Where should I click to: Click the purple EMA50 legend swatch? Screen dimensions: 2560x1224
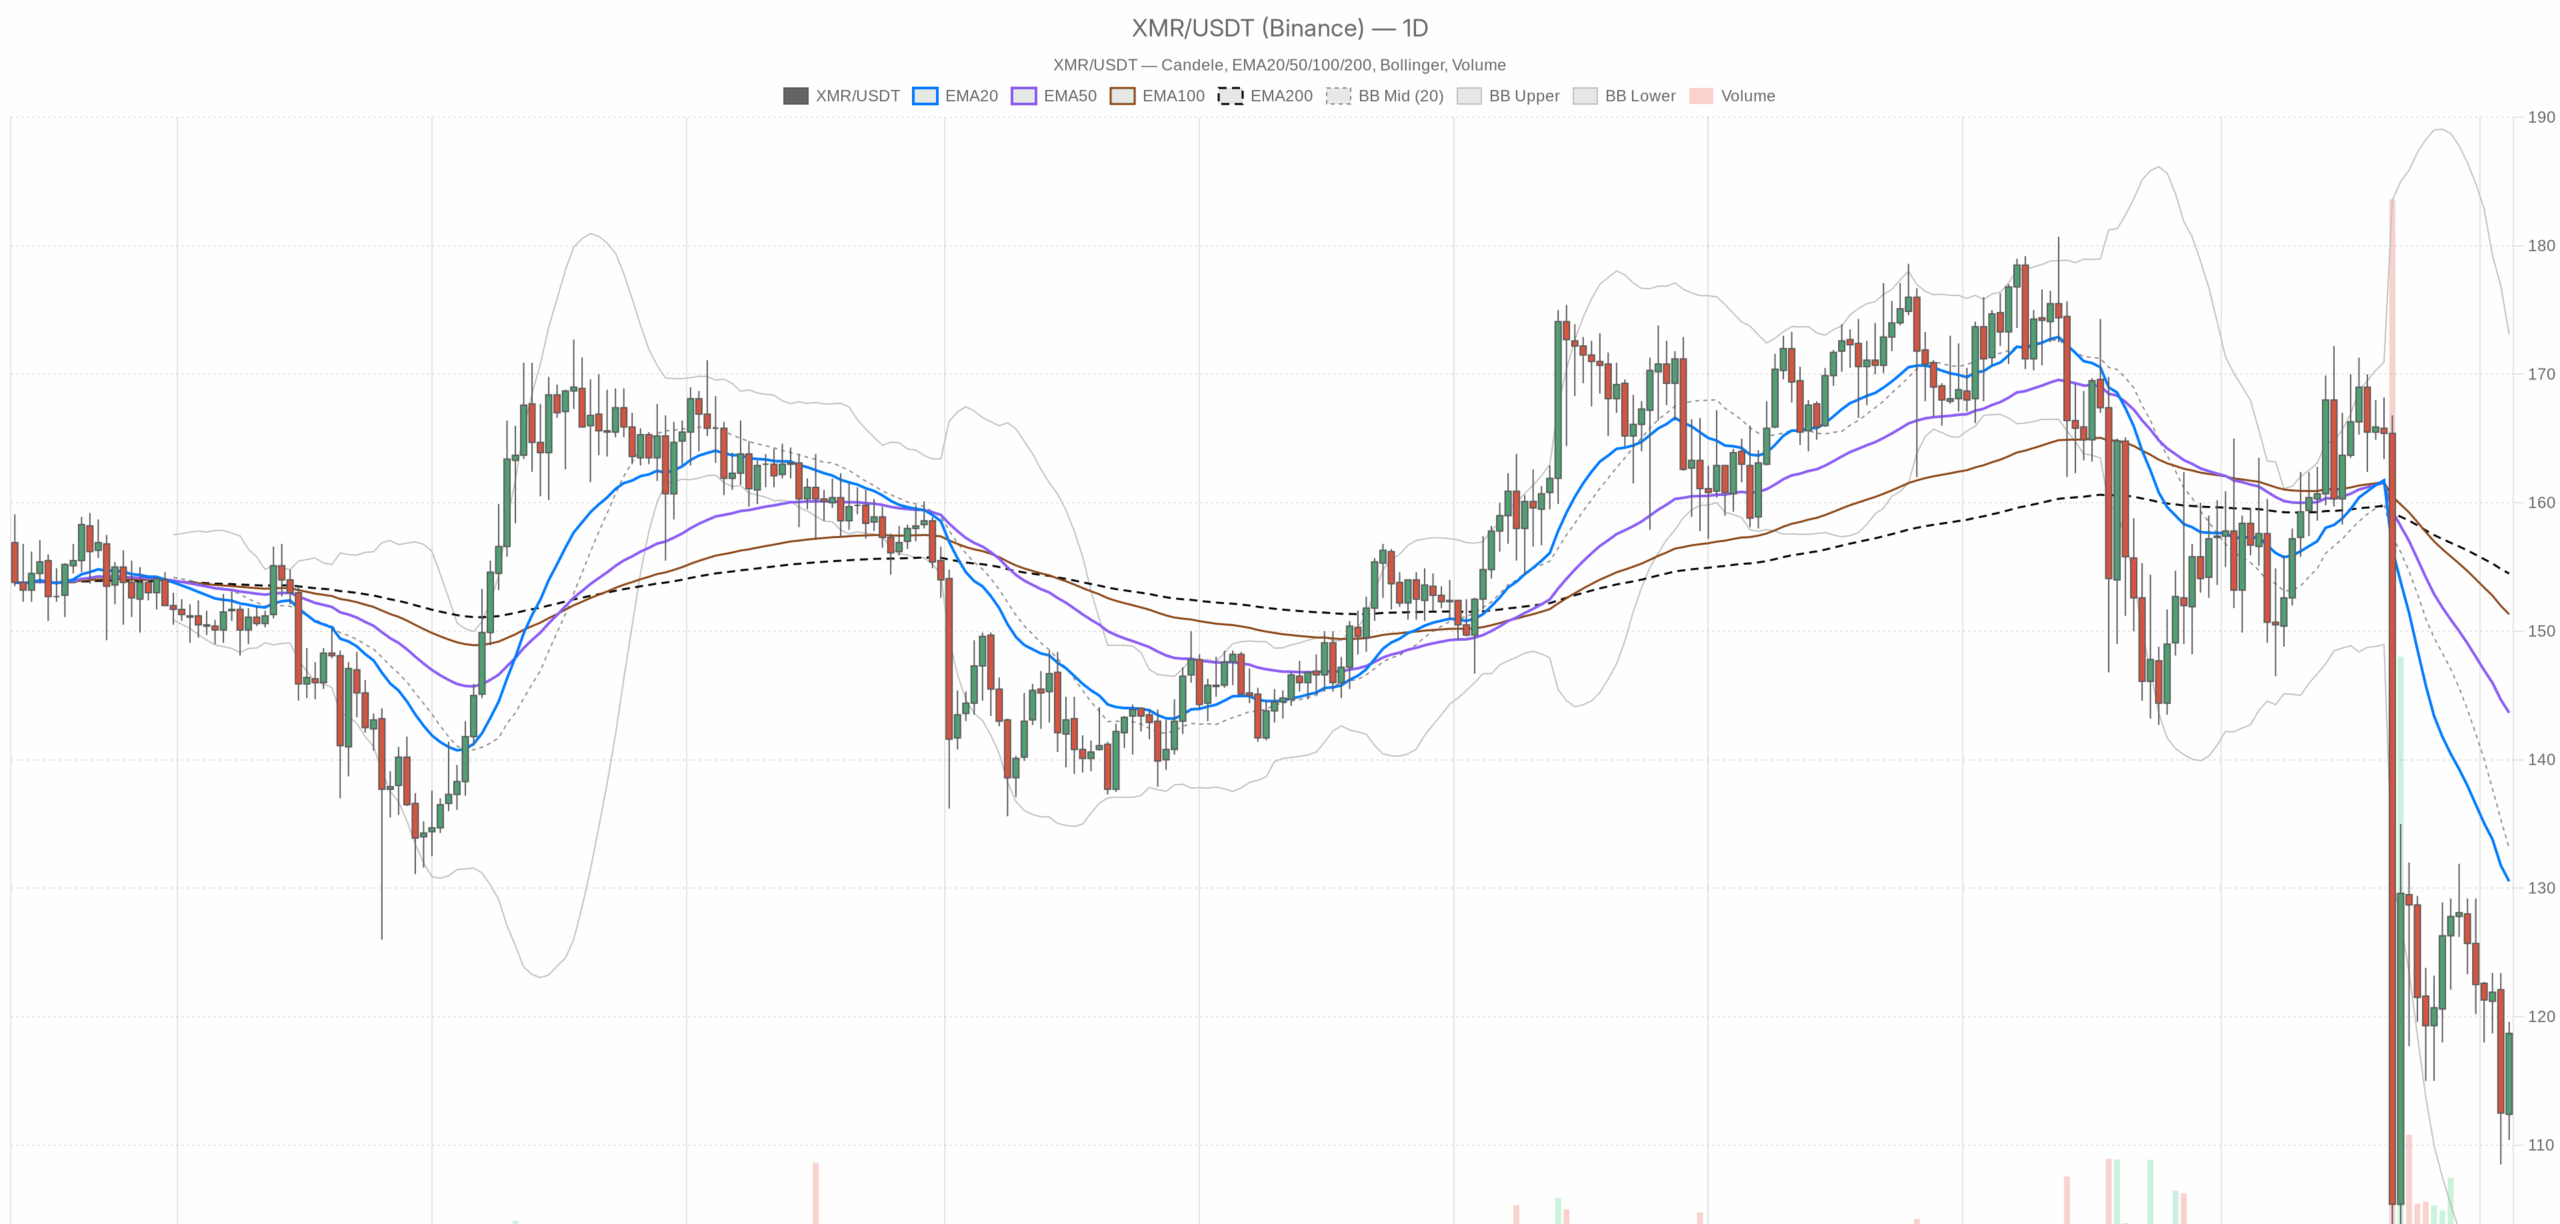(x=1022, y=95)
